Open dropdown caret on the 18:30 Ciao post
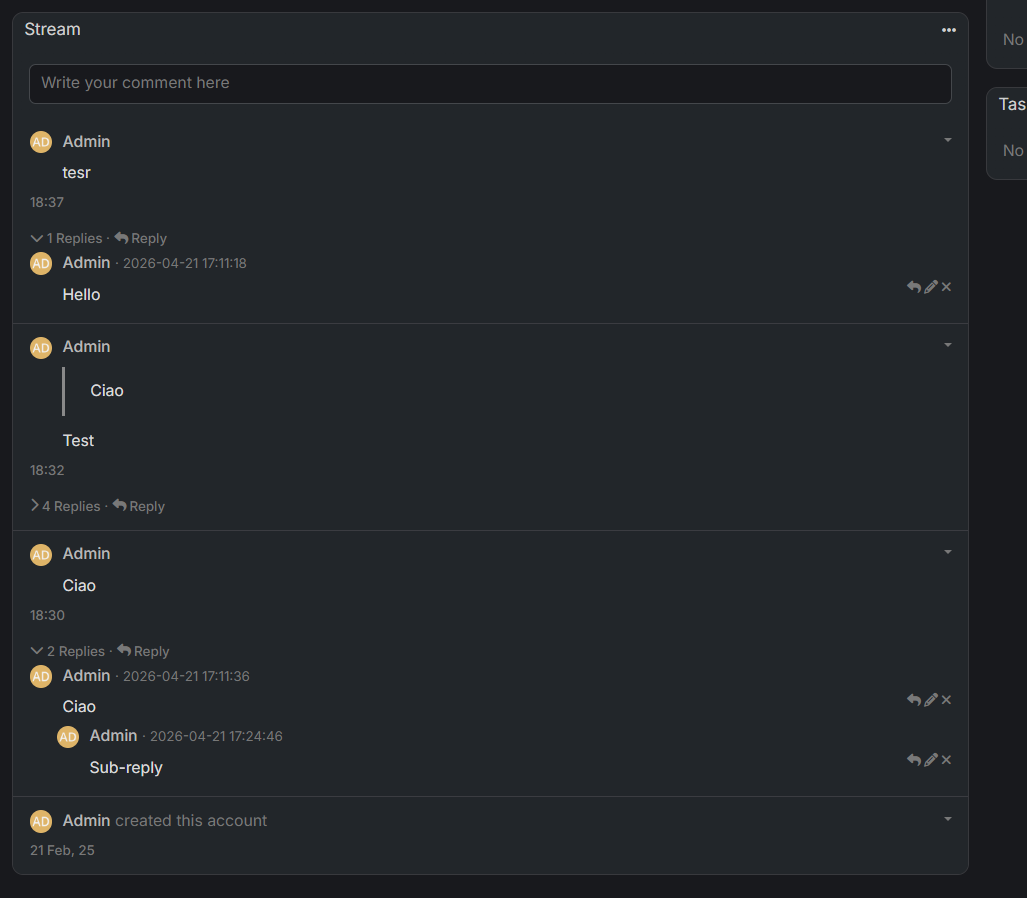The width and height of the screenshot is (1027, 898). click(x=948, y=552)
